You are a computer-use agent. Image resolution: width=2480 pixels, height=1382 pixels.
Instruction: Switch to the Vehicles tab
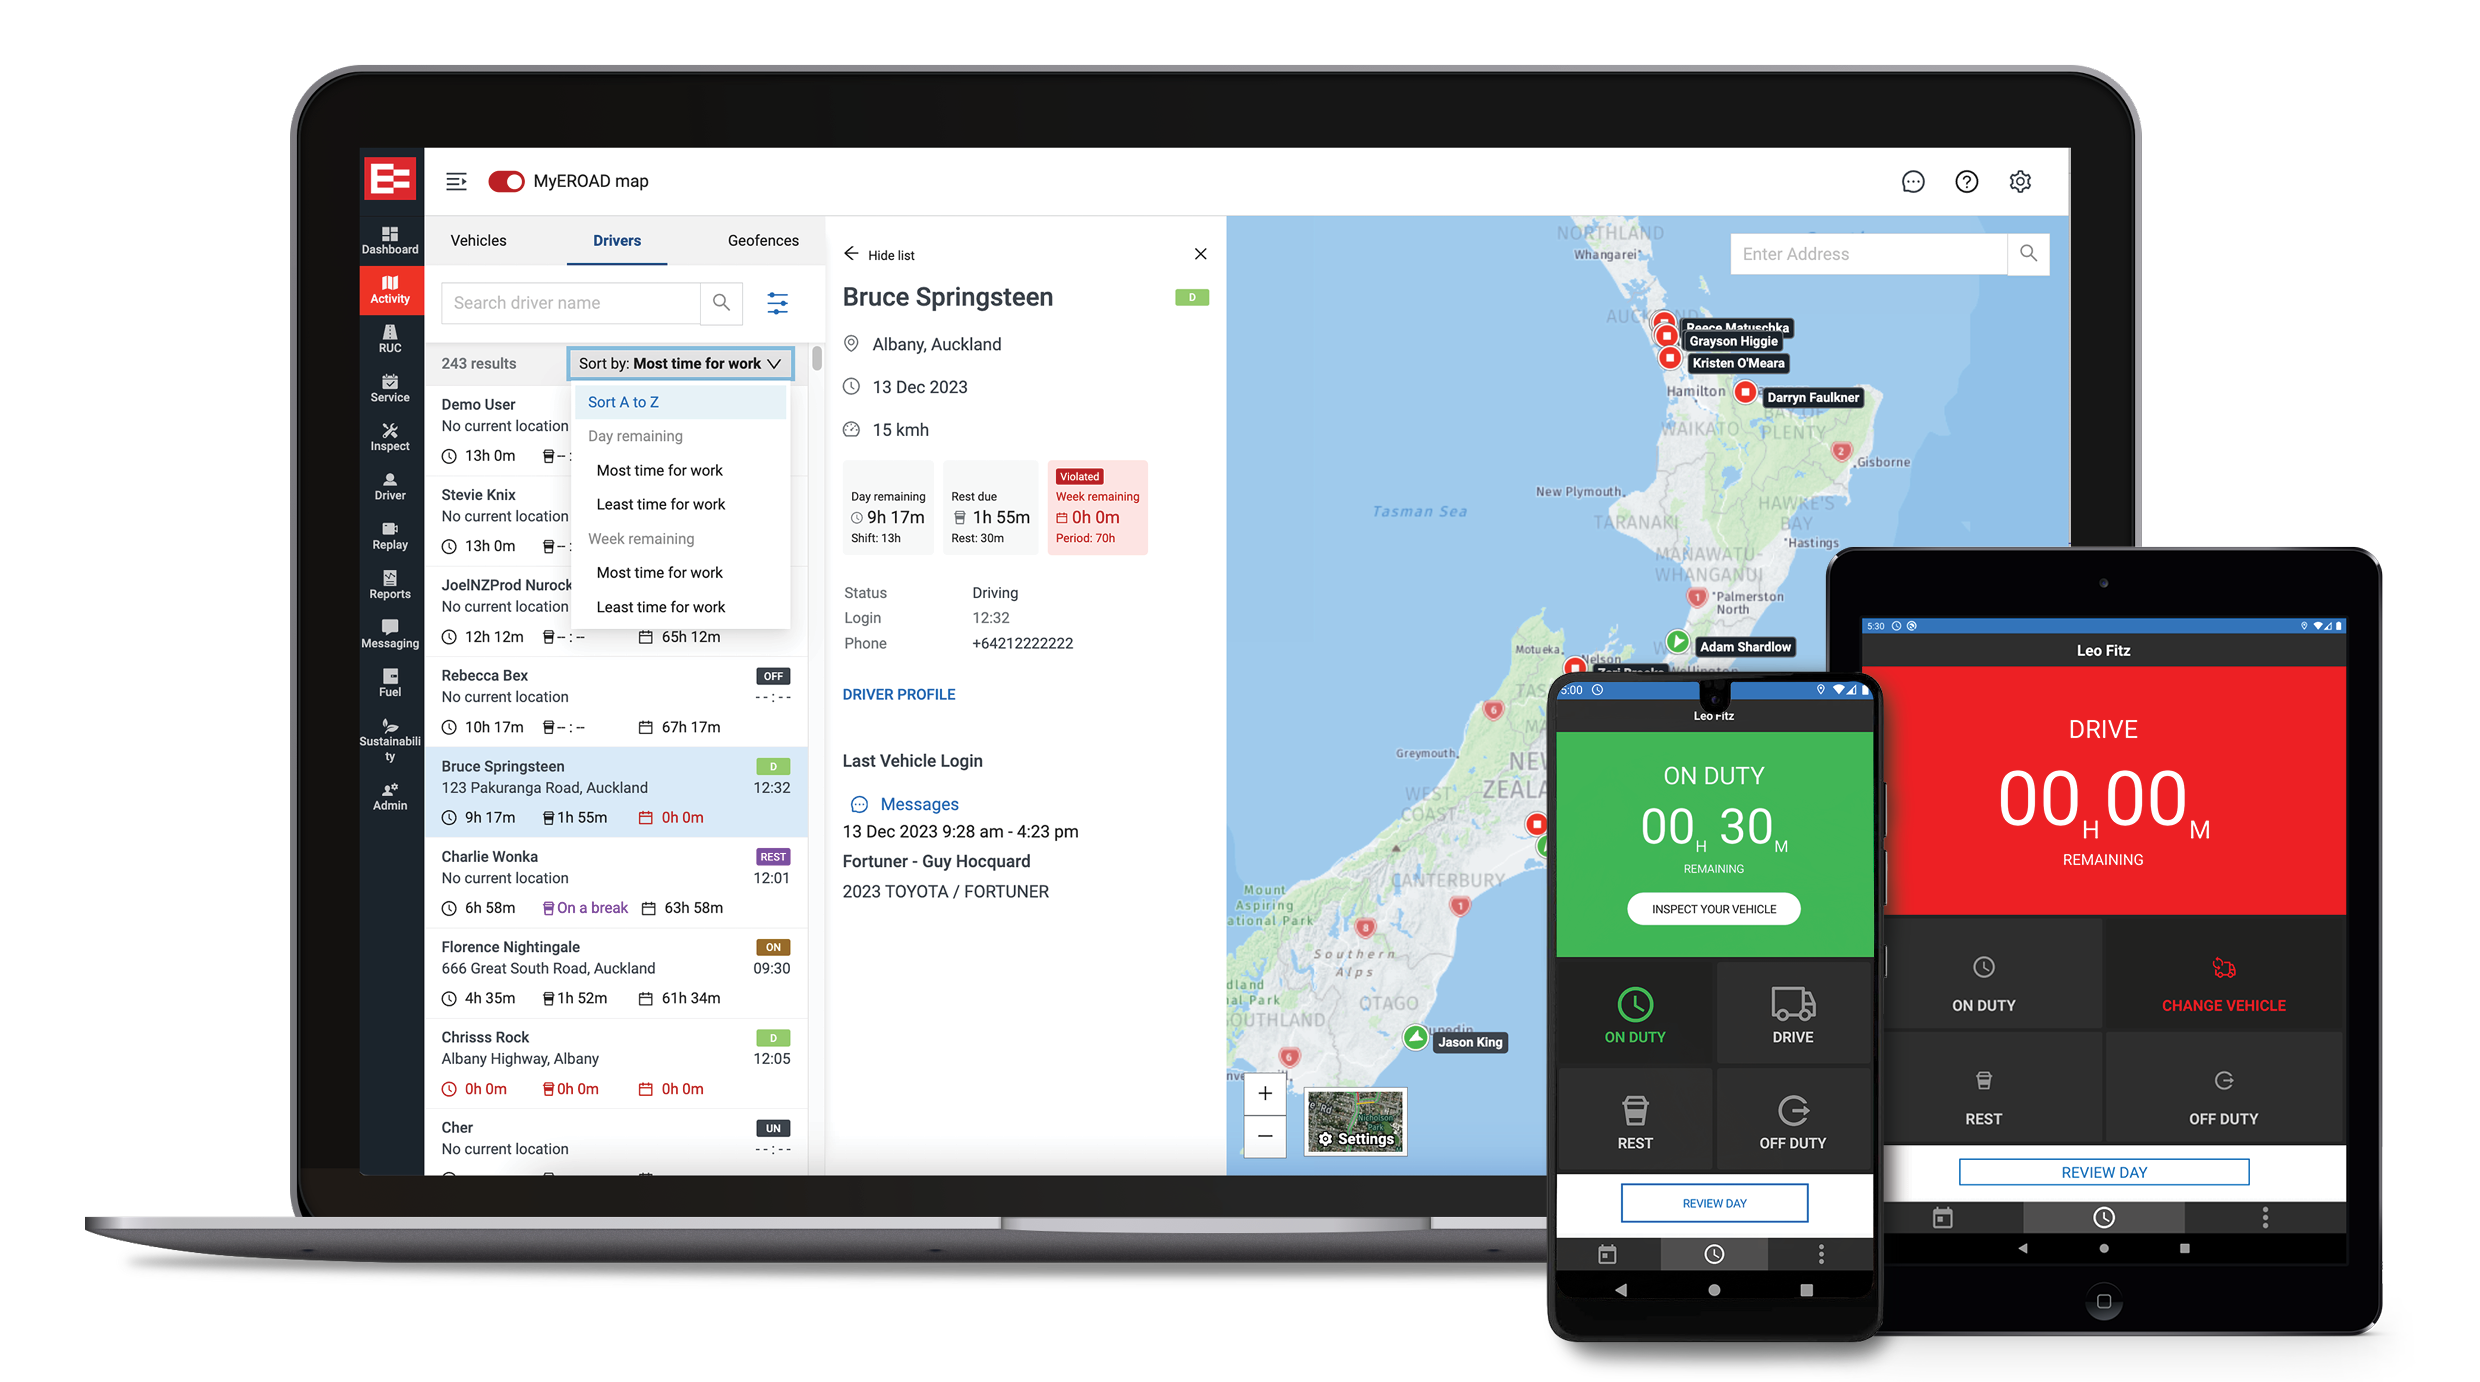[x=476, y=240]
